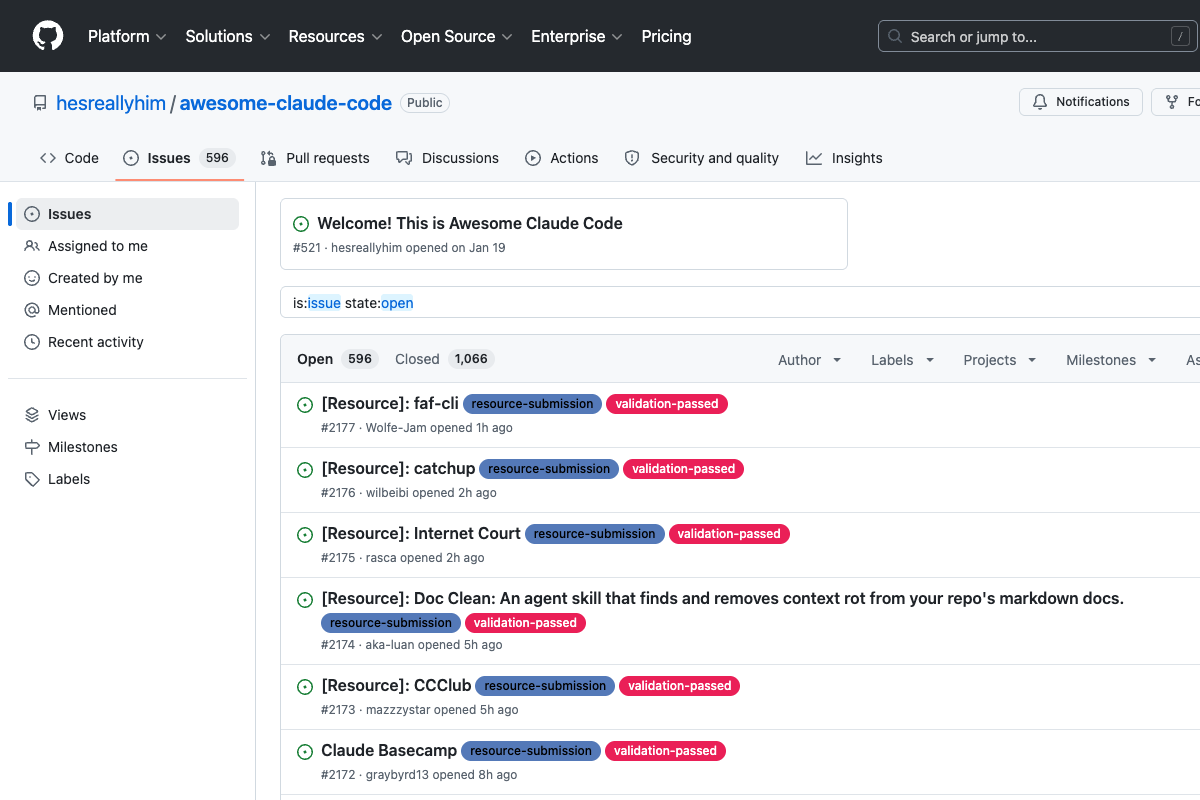Switch to the Code tab
This screenshot has height=800, width=1200.
69,158
